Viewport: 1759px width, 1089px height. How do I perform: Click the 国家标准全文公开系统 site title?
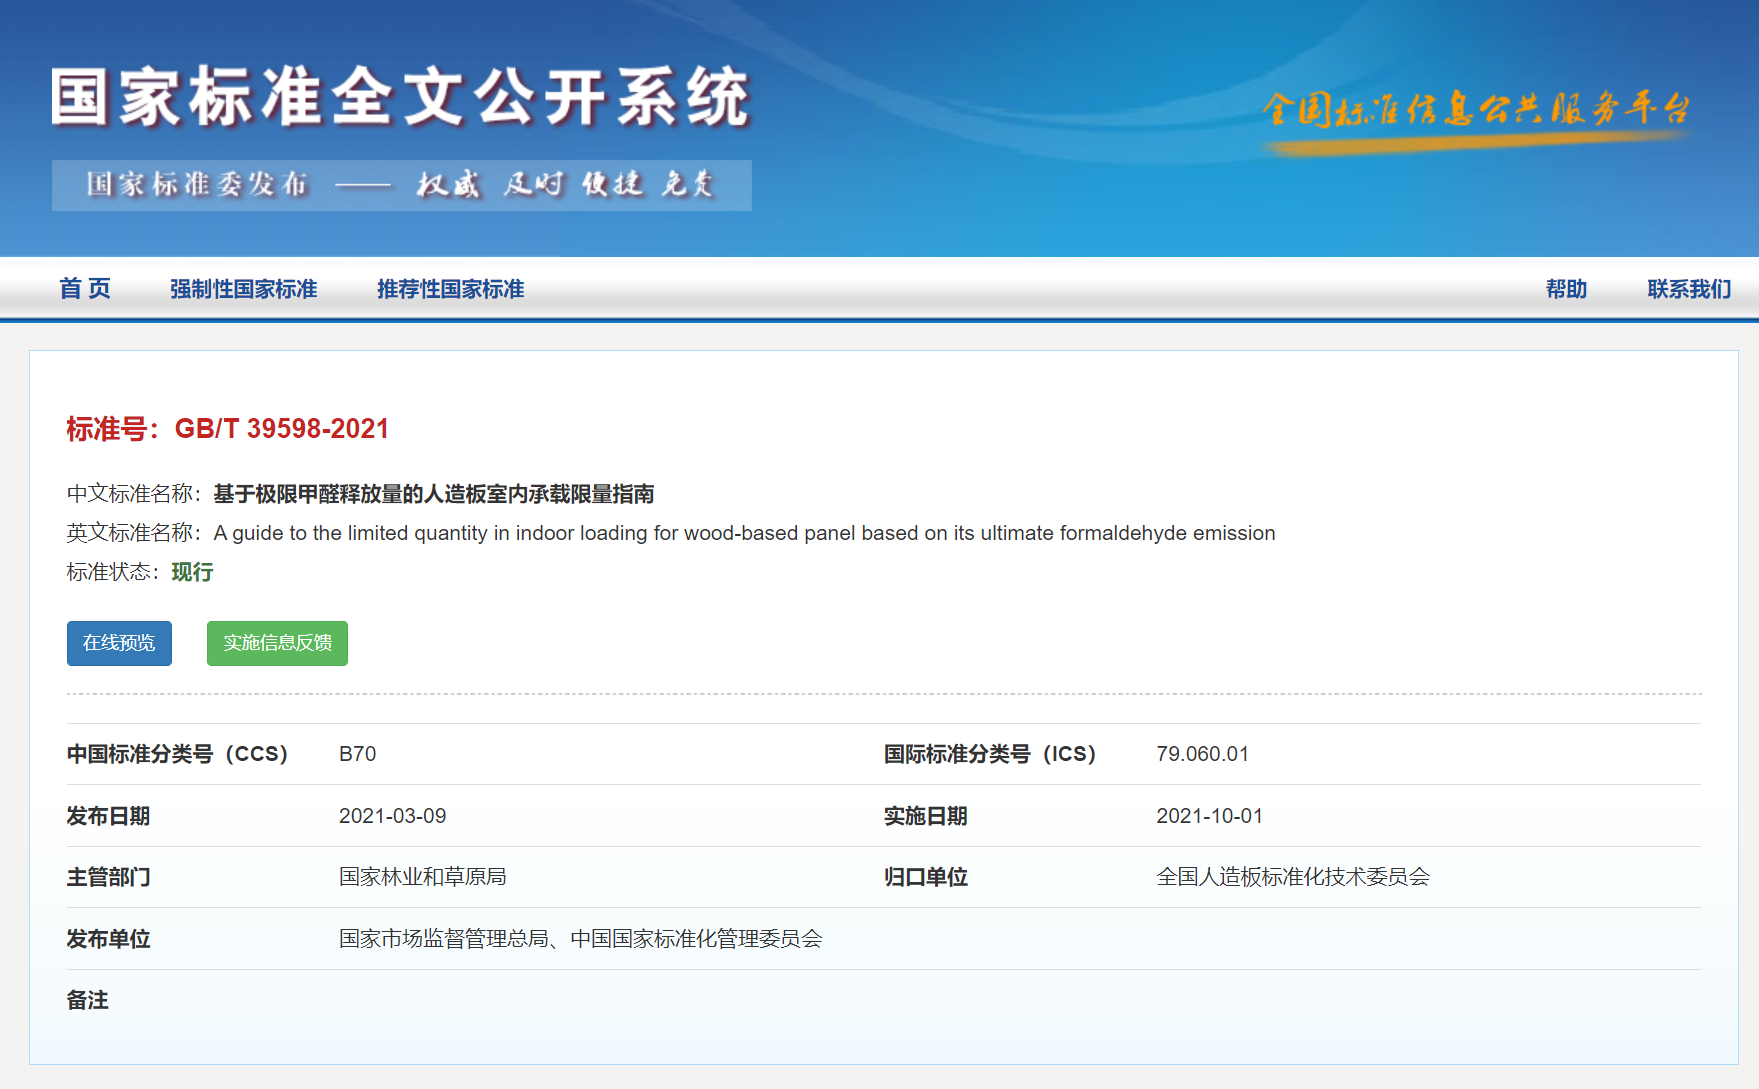[x=401, y=97]
